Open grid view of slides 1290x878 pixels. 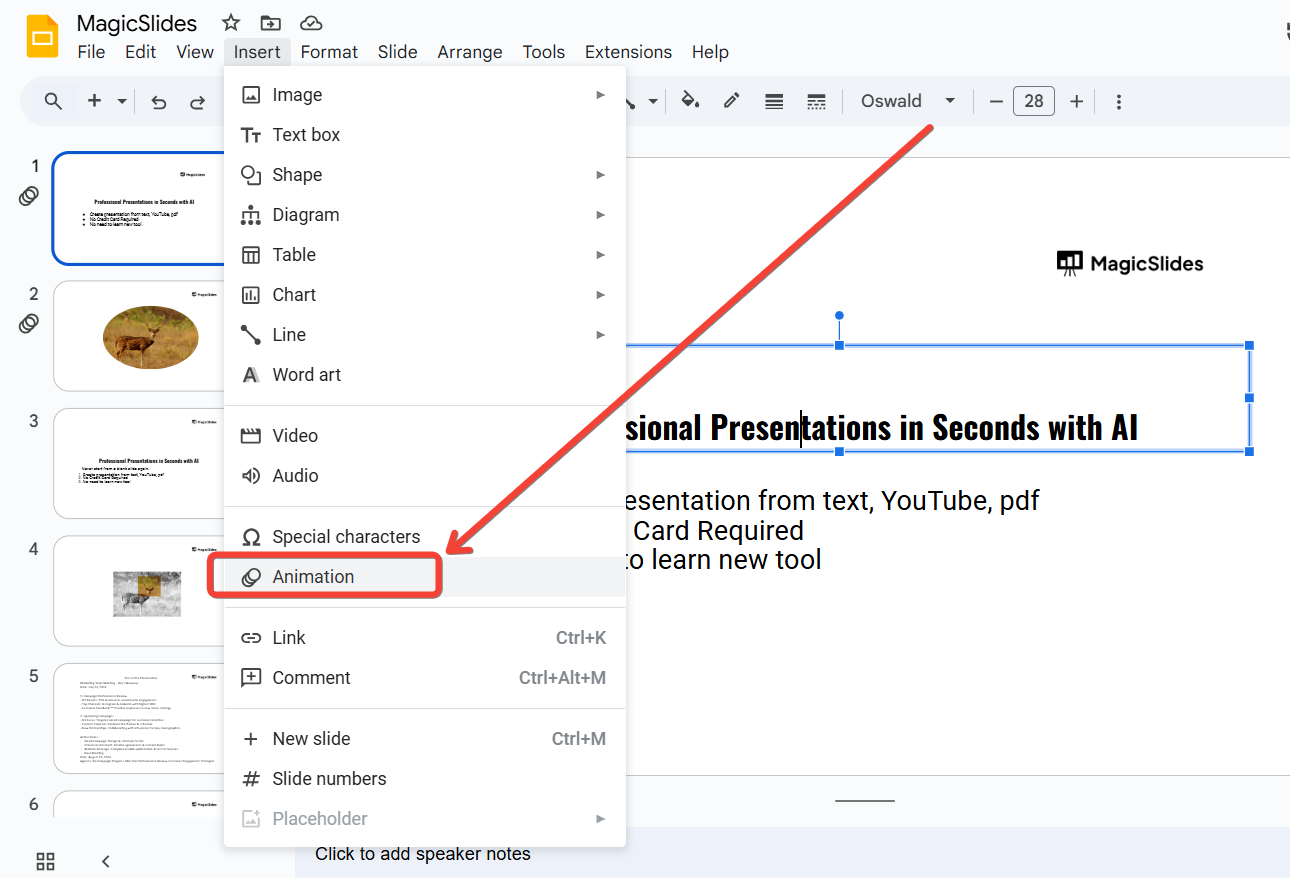pyautogui.click(x=46, y=861)
